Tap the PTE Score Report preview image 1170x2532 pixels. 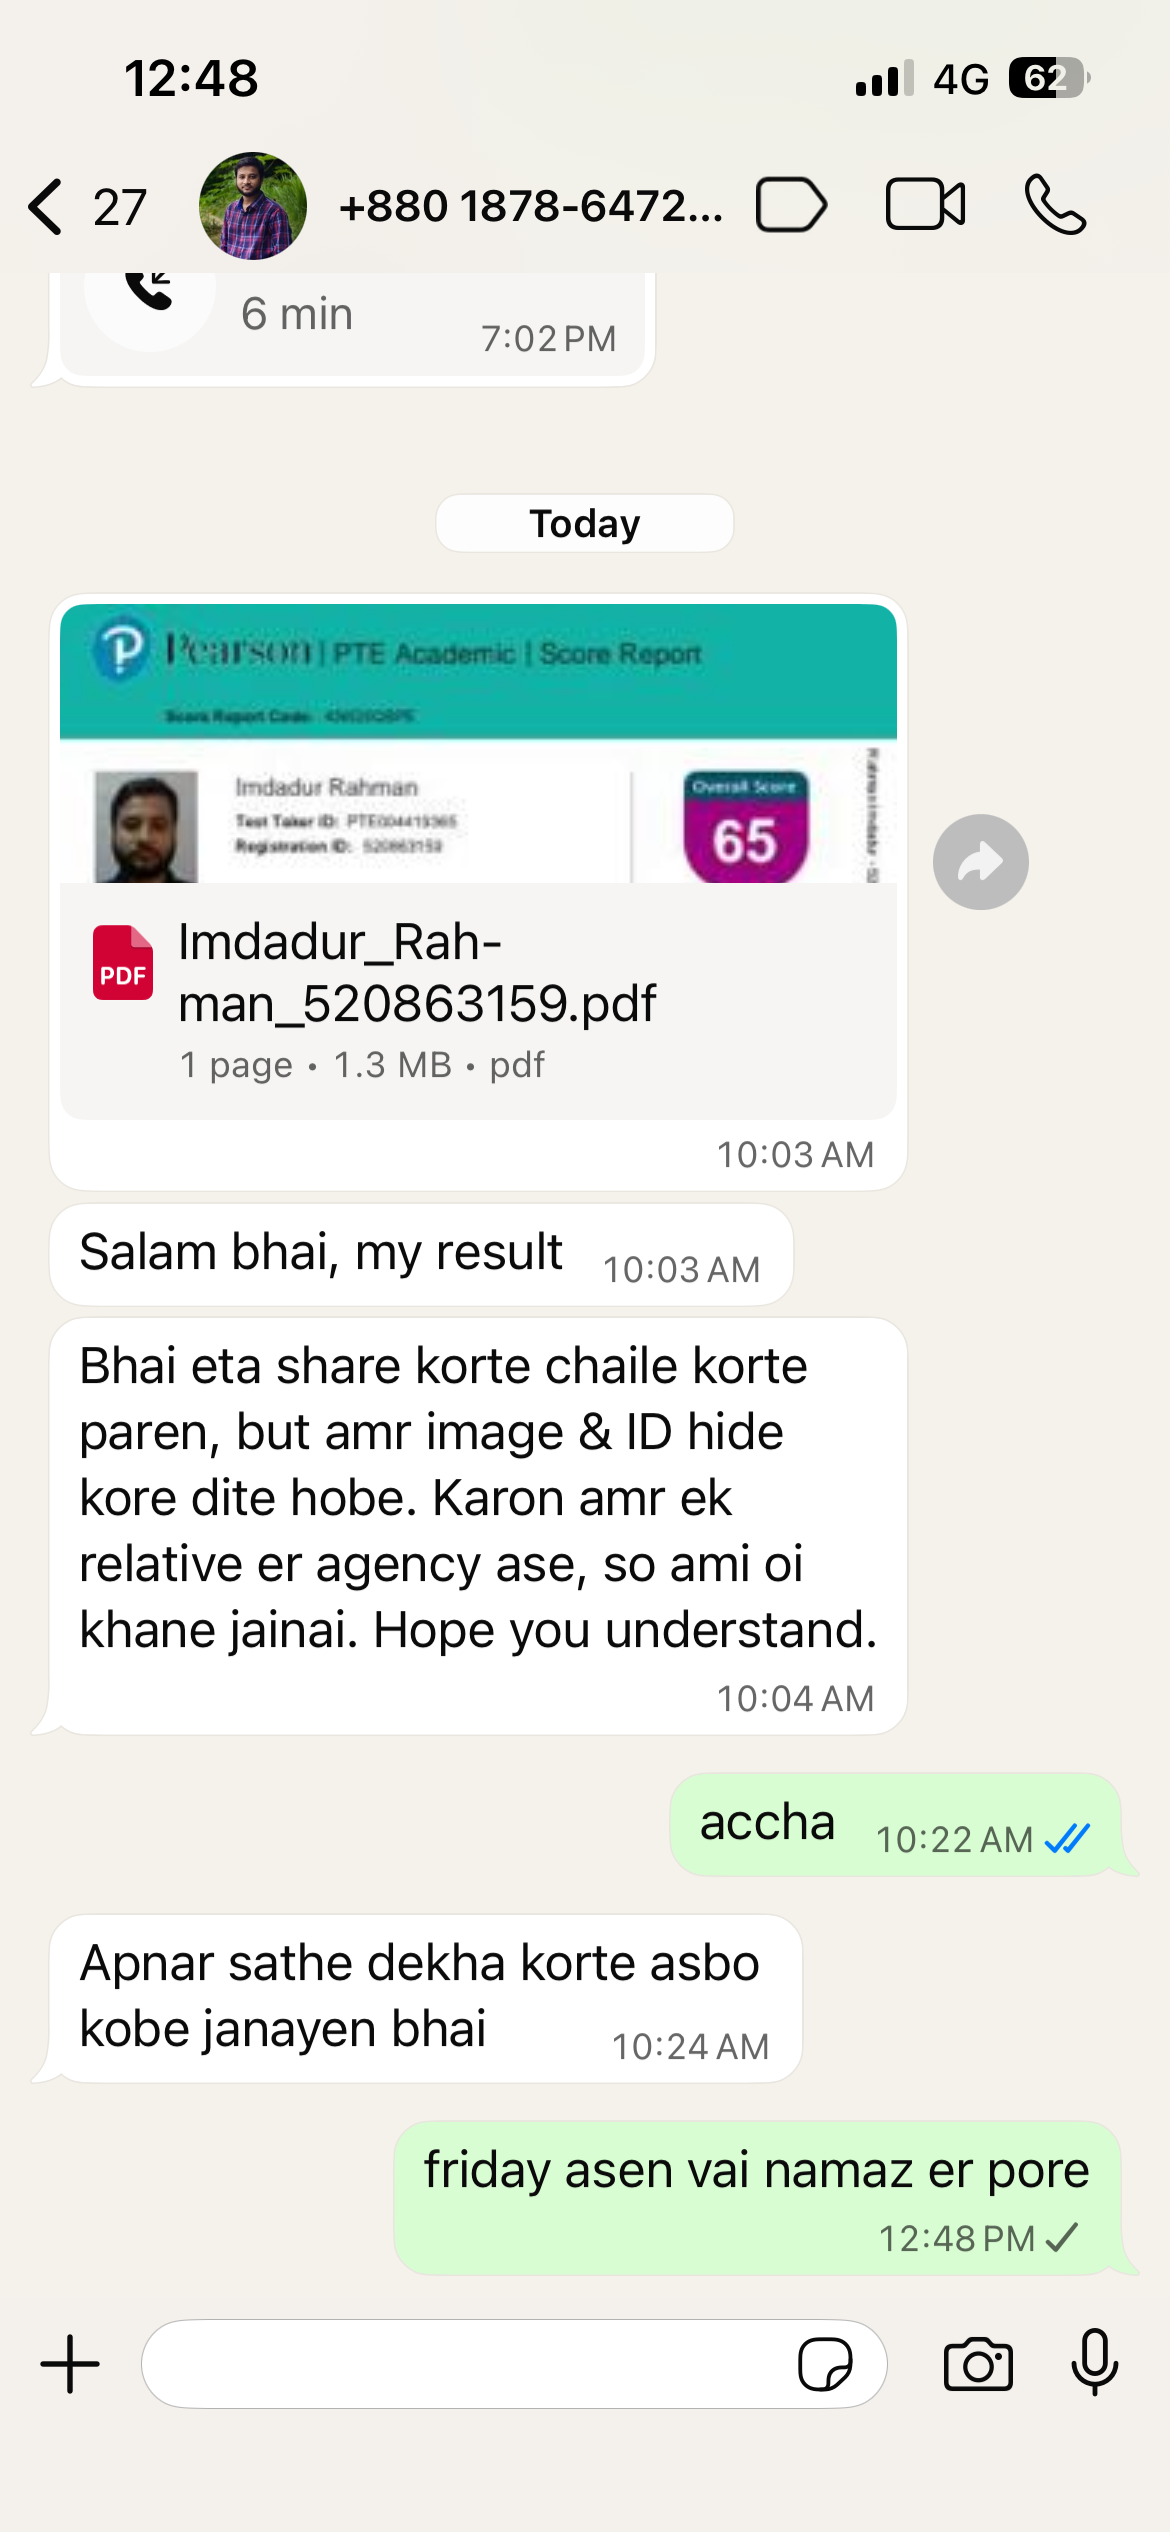pyautogui.click(x=478, y=743)
